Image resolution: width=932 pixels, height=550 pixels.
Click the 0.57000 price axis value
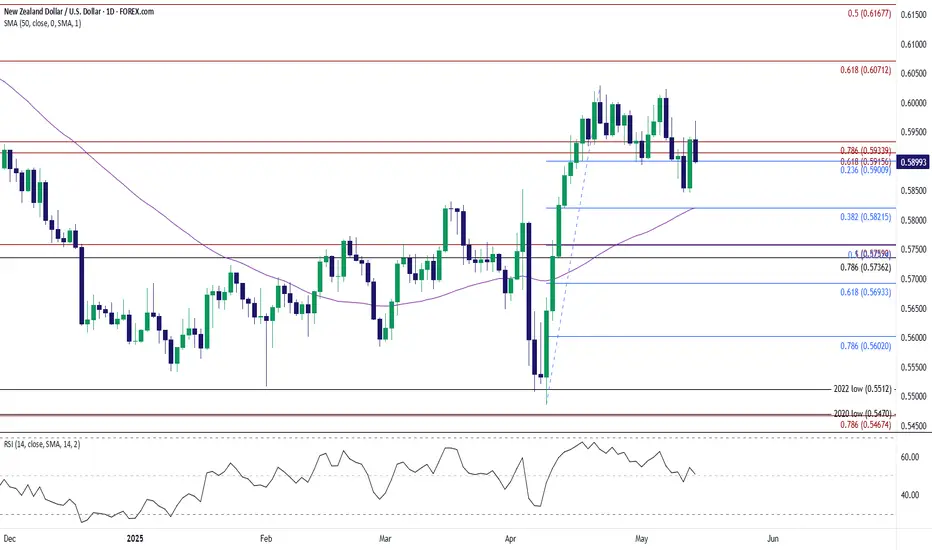pos(914,279)
